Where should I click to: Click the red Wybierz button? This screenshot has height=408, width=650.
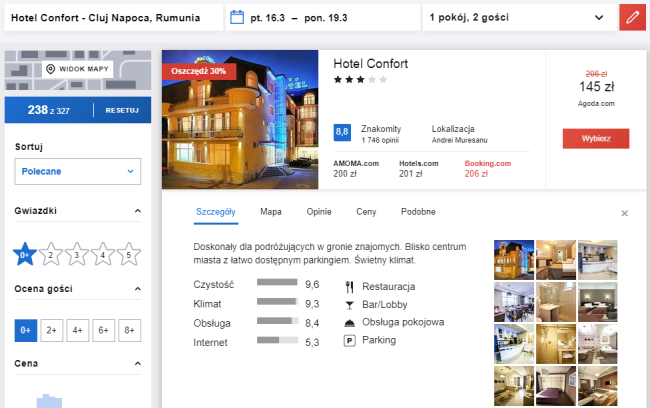coord(595,138)
